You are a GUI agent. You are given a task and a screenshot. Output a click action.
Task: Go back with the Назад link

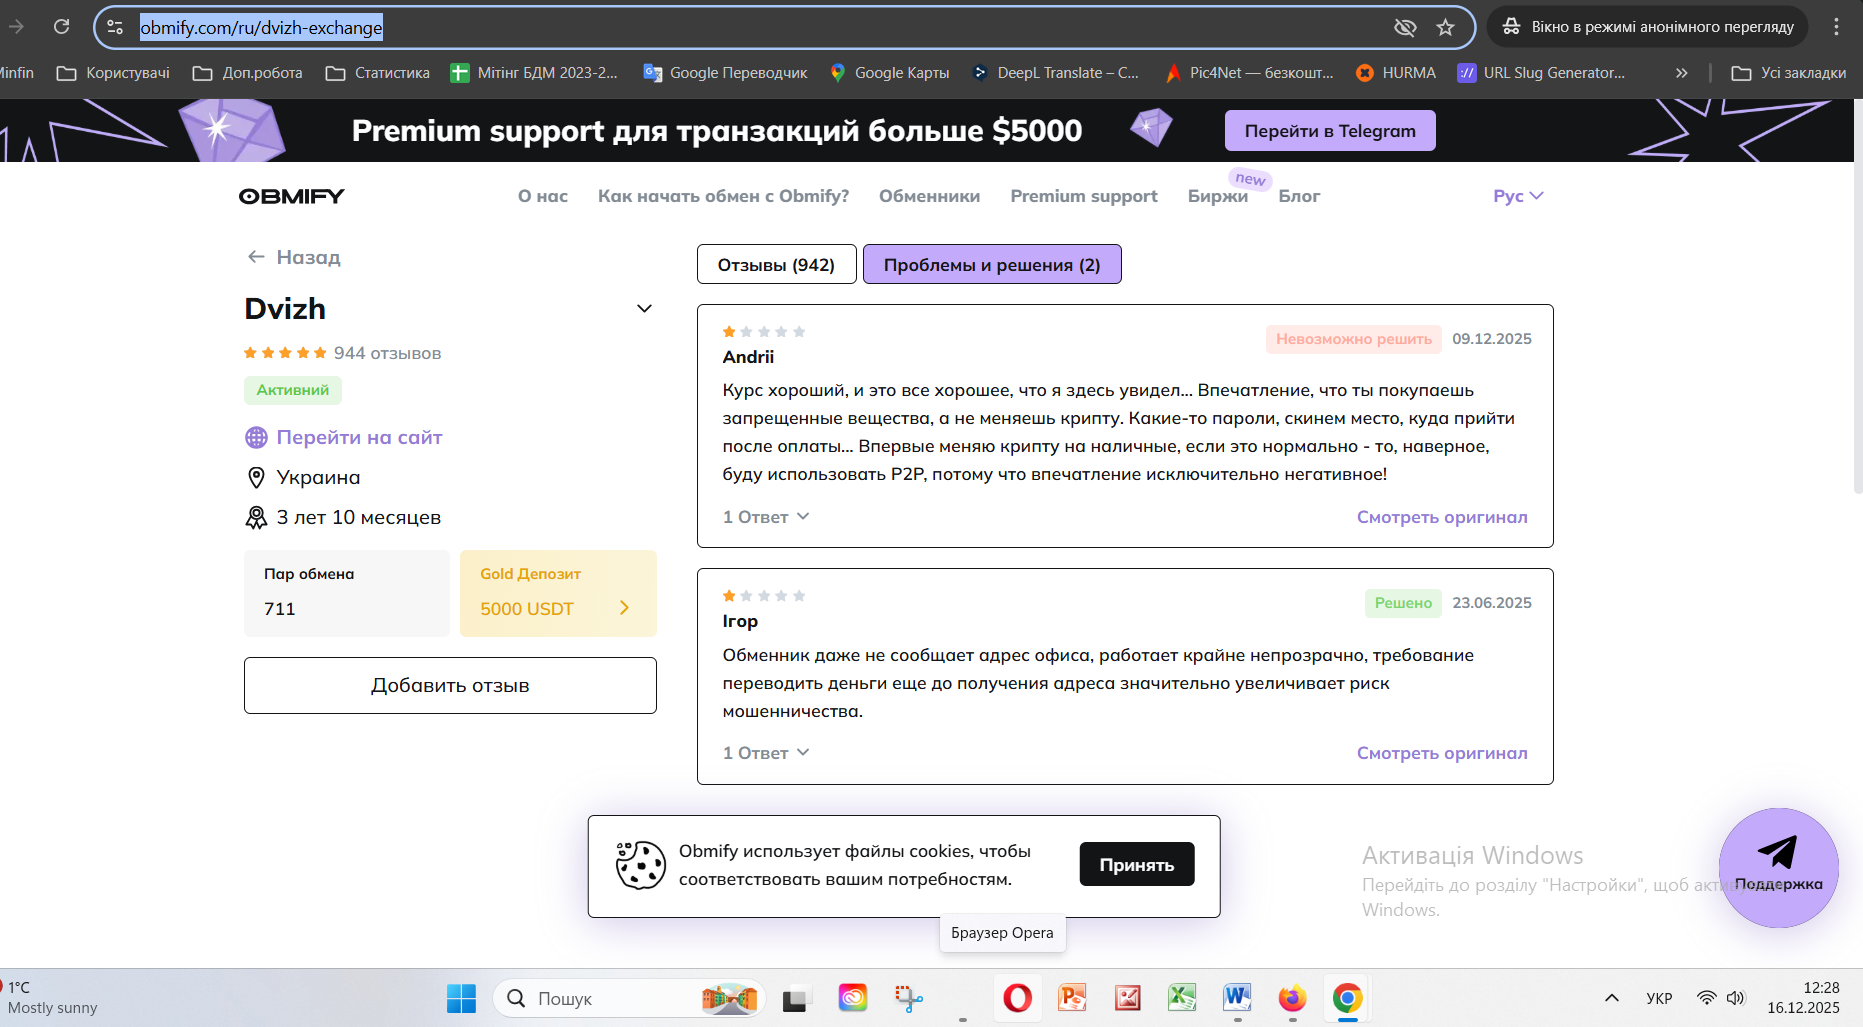coord(294,257)
